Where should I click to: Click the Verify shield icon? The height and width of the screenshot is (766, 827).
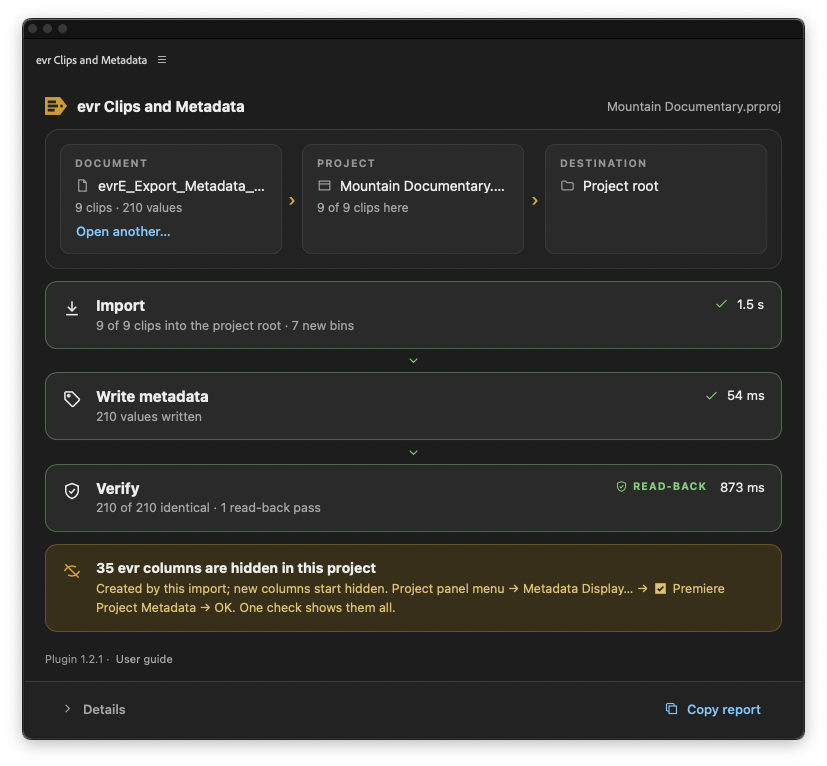72,491
